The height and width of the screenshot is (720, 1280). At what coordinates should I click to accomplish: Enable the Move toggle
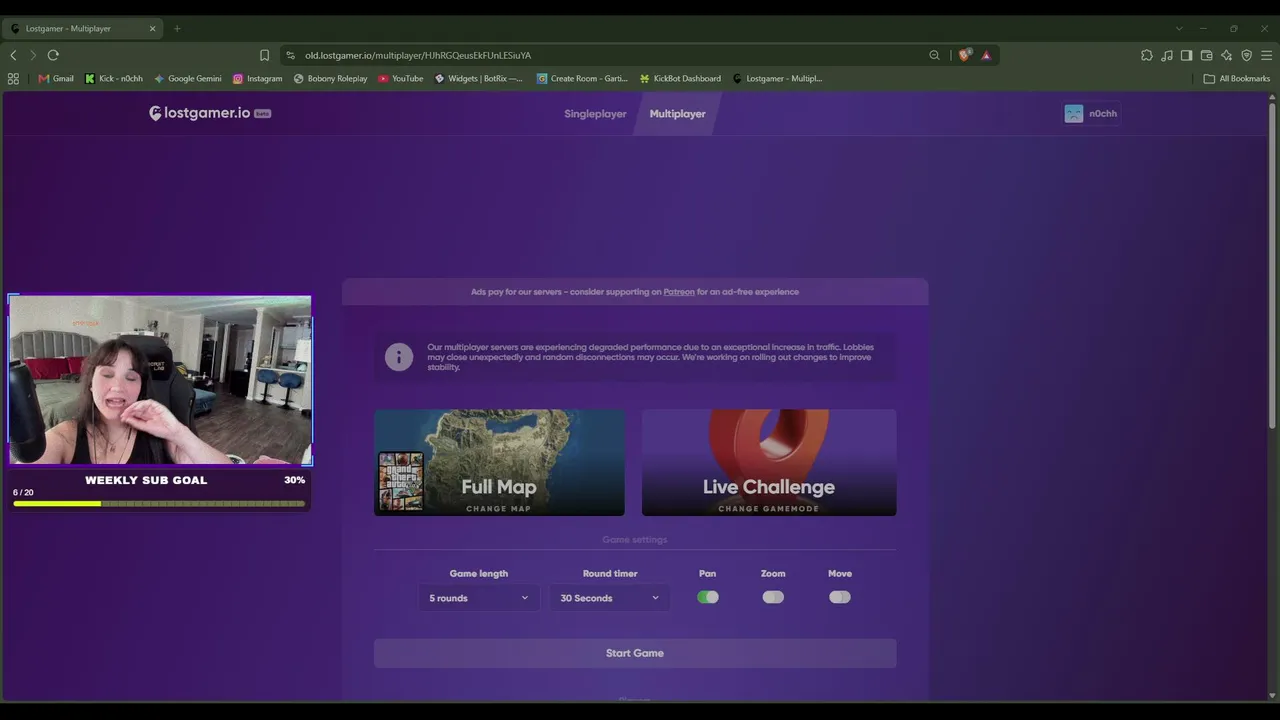tap(840, 597)
